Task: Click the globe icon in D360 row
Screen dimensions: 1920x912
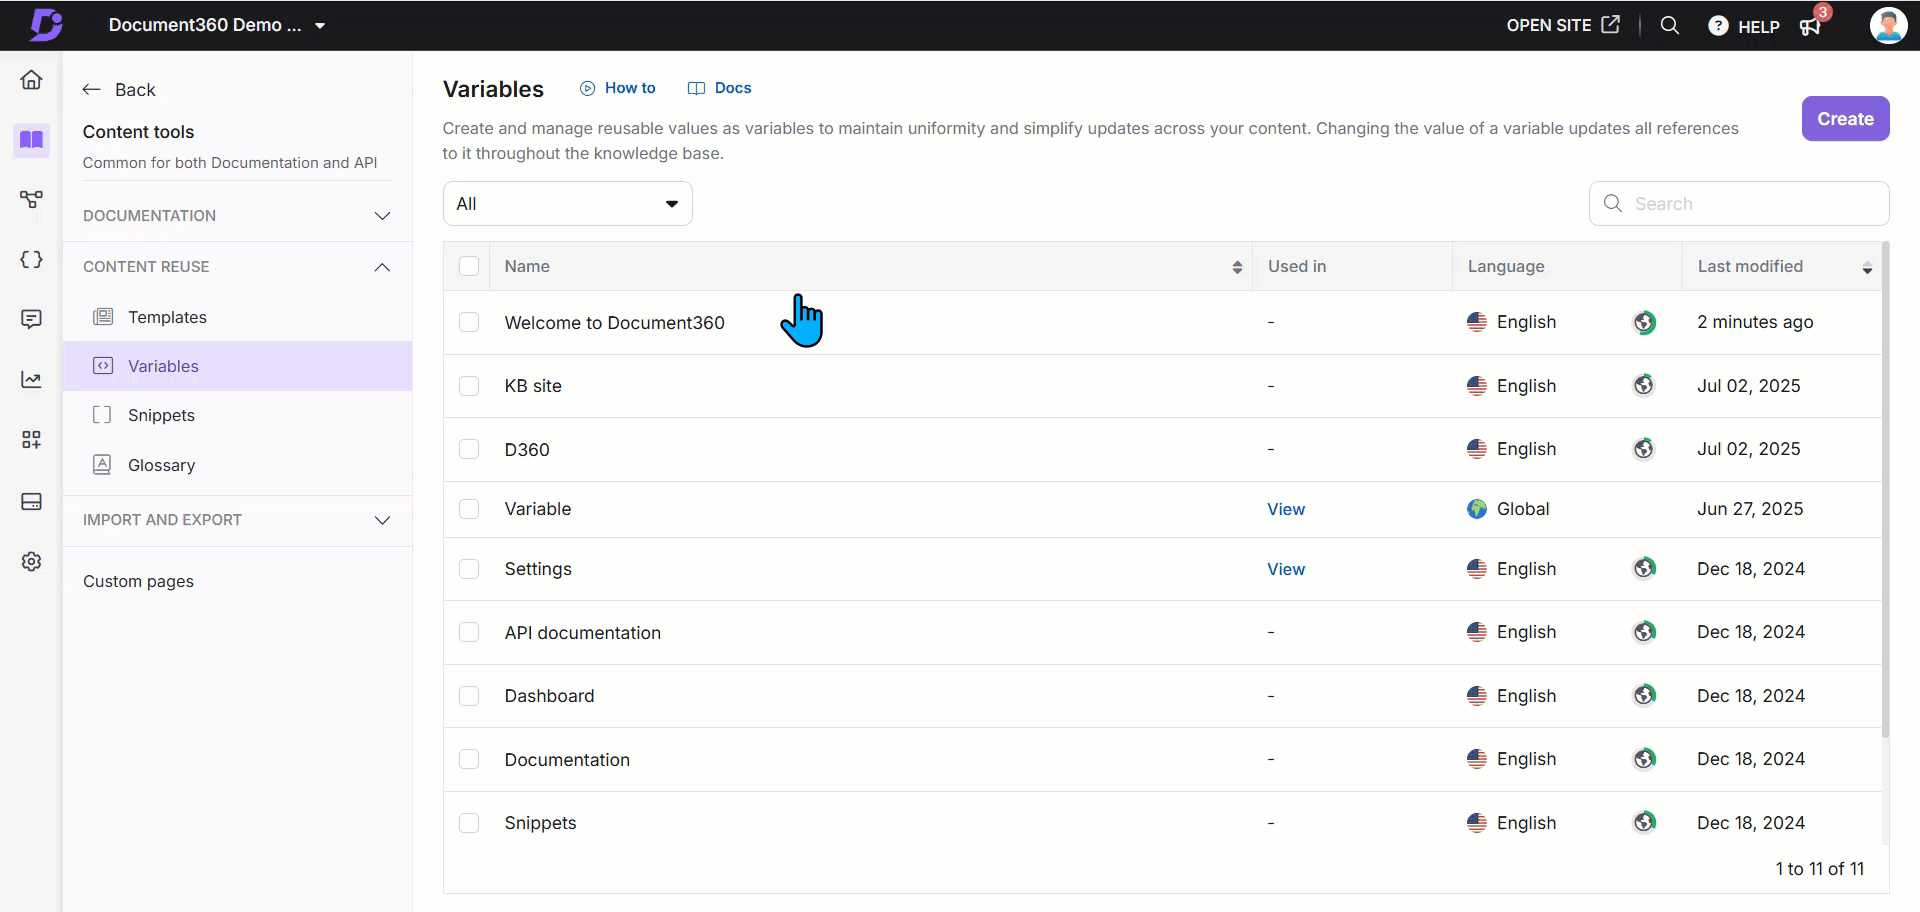Action: (x=1644, y=449)
